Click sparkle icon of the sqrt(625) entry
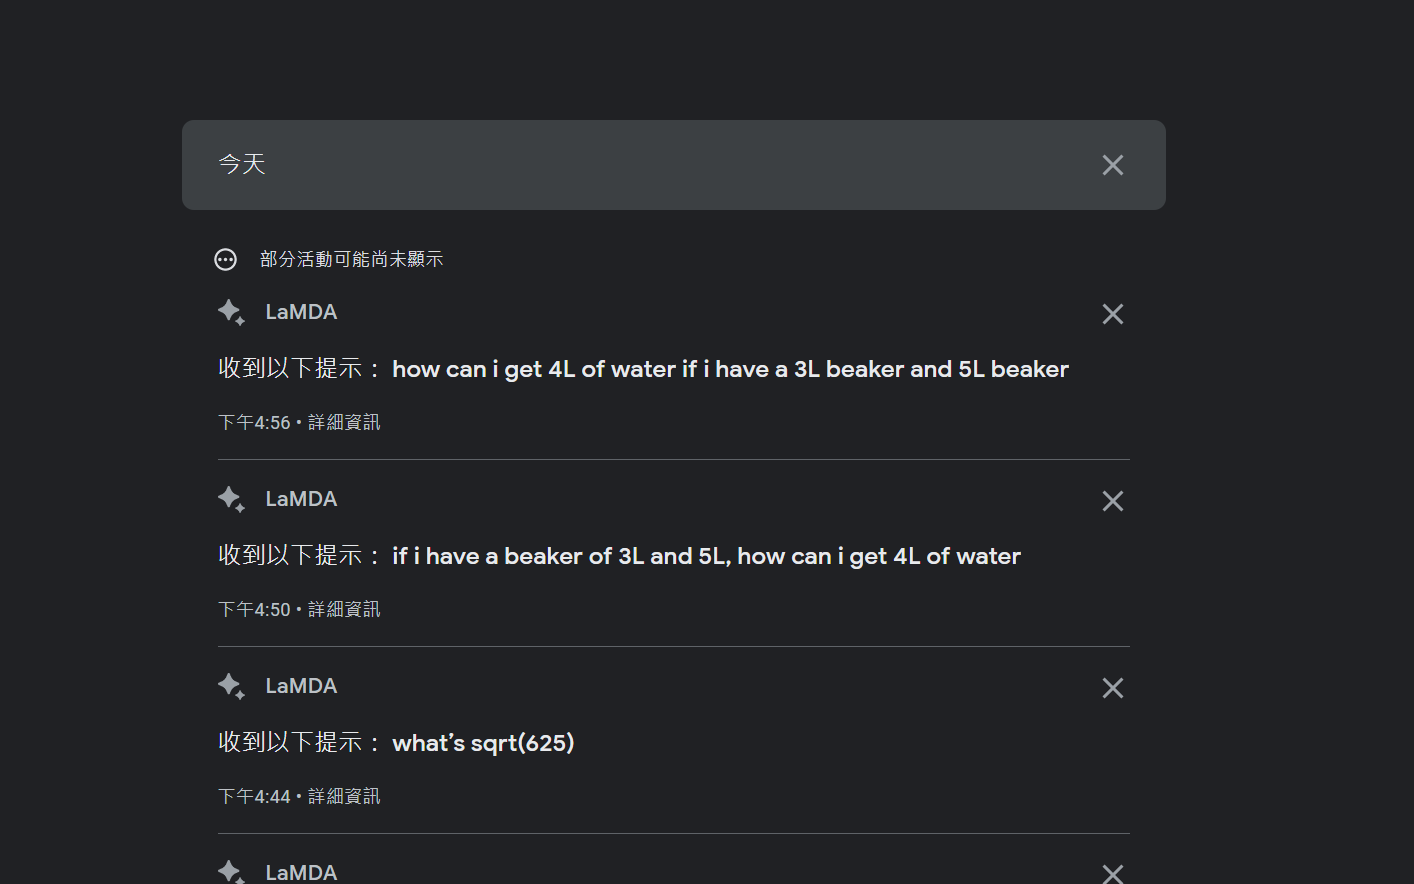The width and height of the screenshot is (1414, 884). coord(231,686)
